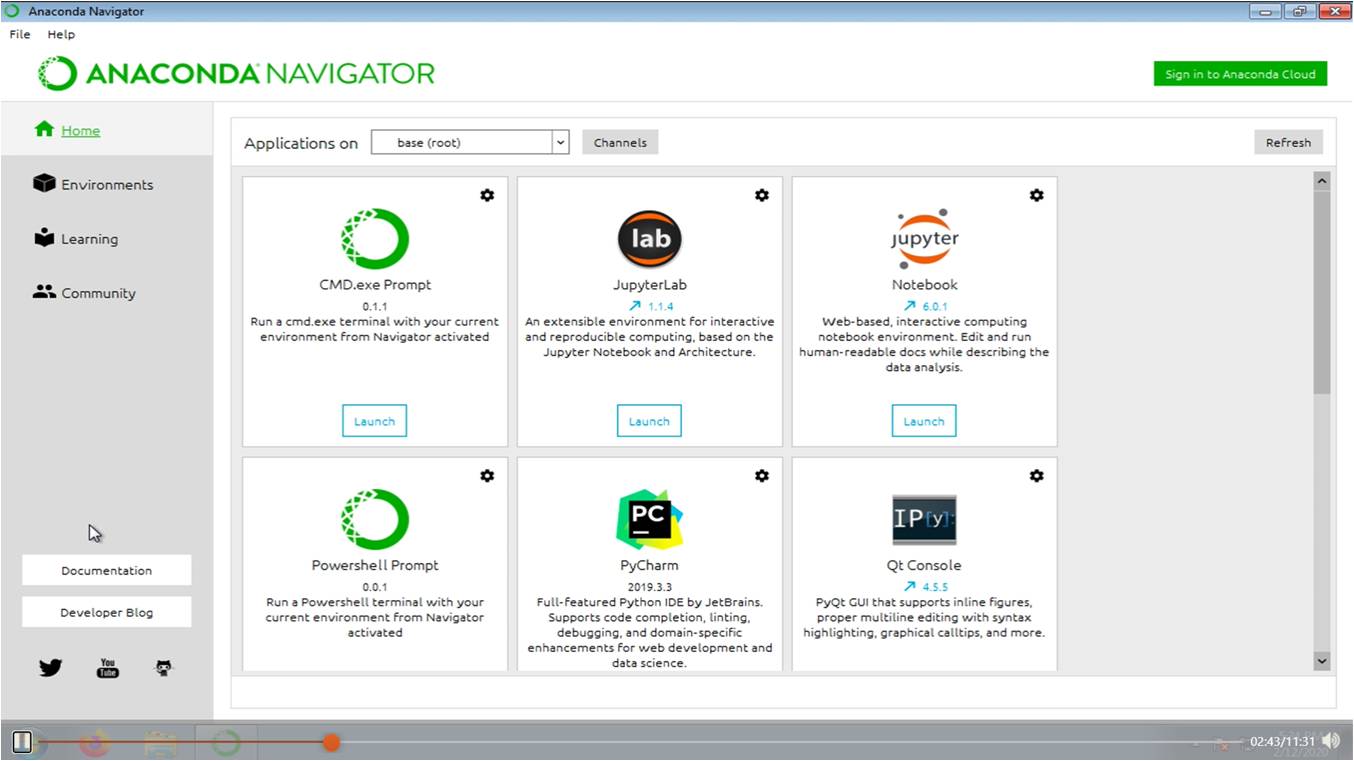This screenshot has height=761, width=1354.
Task: Refresh the applications list
Action: (1288, 141)
